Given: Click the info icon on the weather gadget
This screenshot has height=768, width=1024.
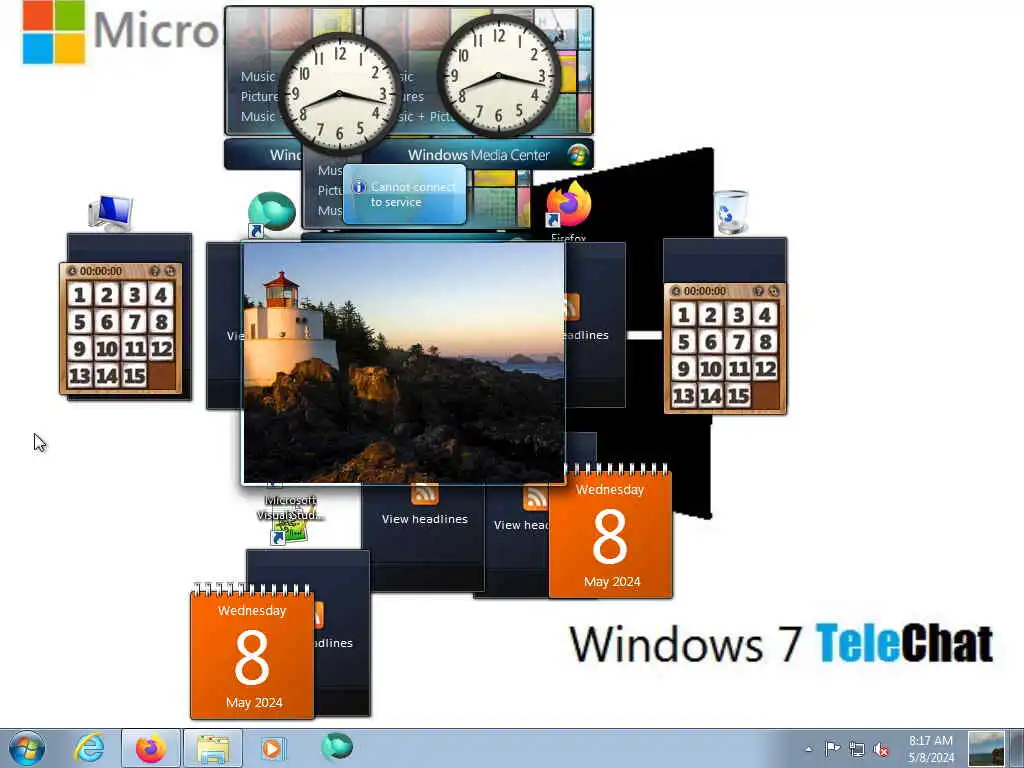Looking at the screenshot, I should coord(358,187).
